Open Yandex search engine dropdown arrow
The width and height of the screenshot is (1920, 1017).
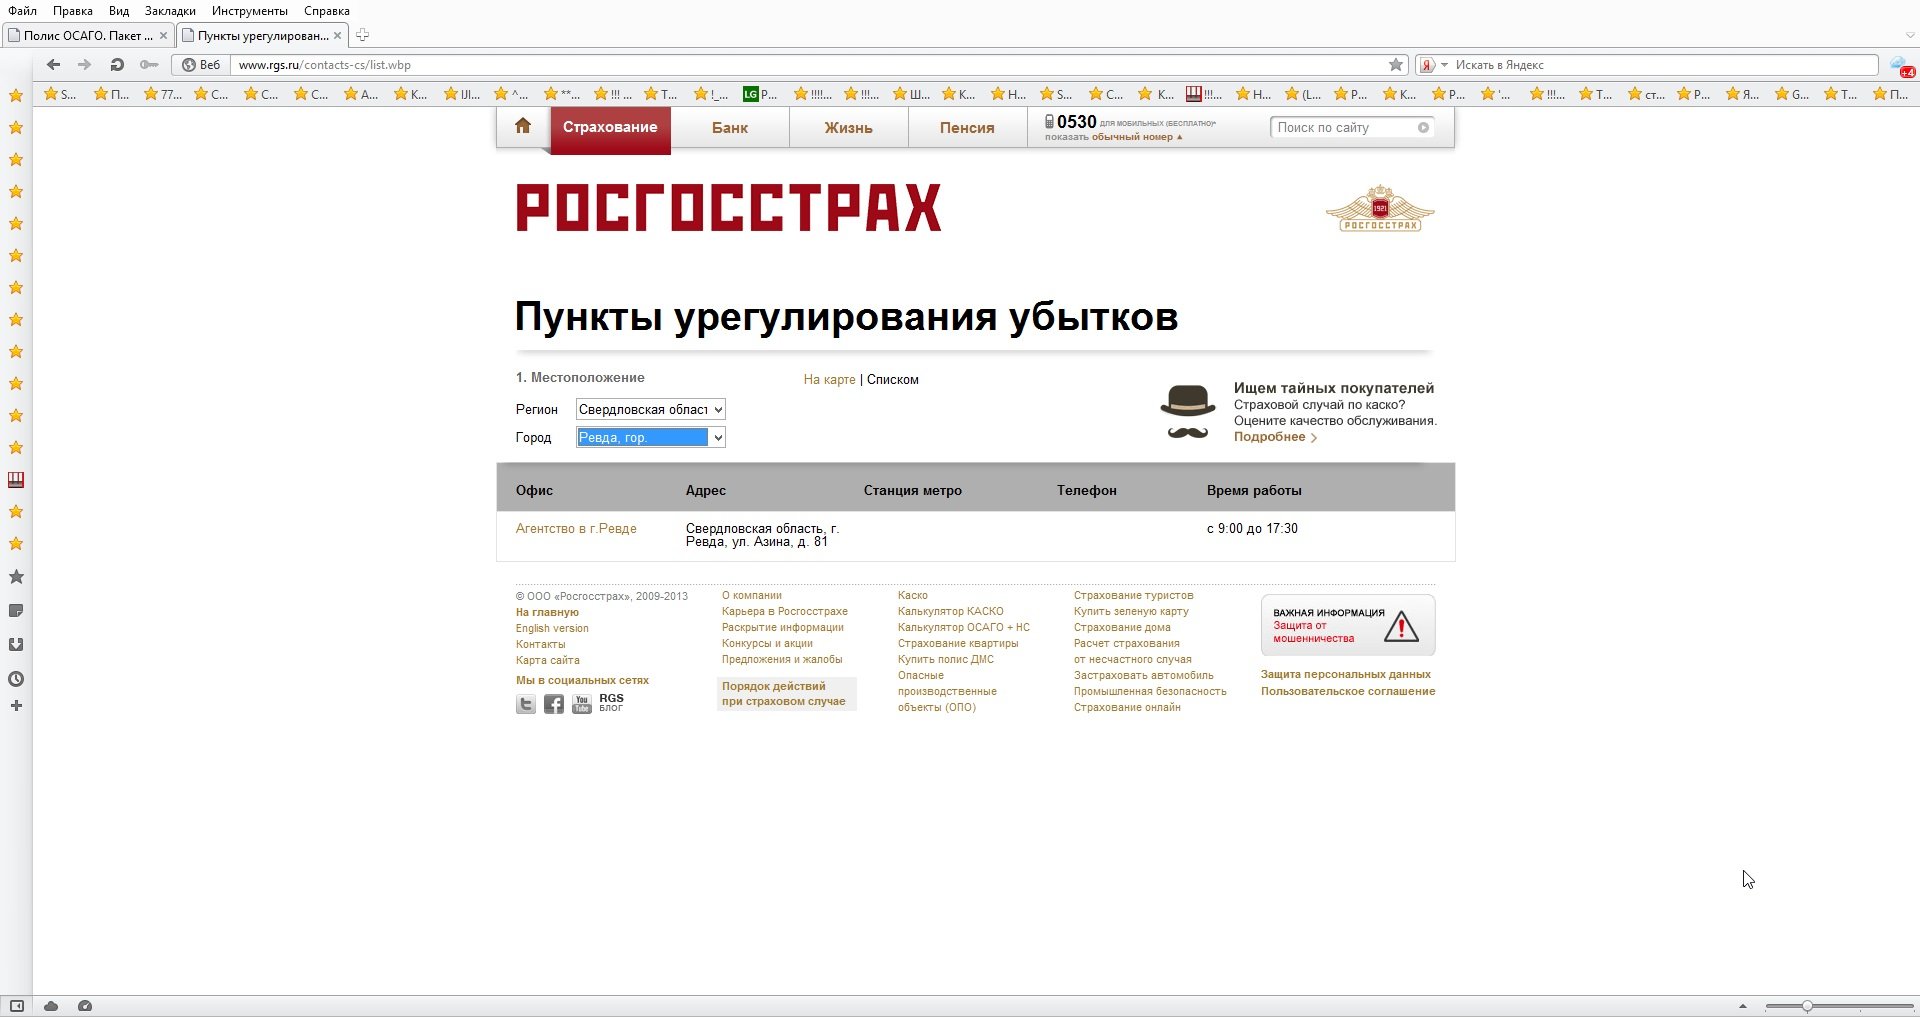point(1444,65)
